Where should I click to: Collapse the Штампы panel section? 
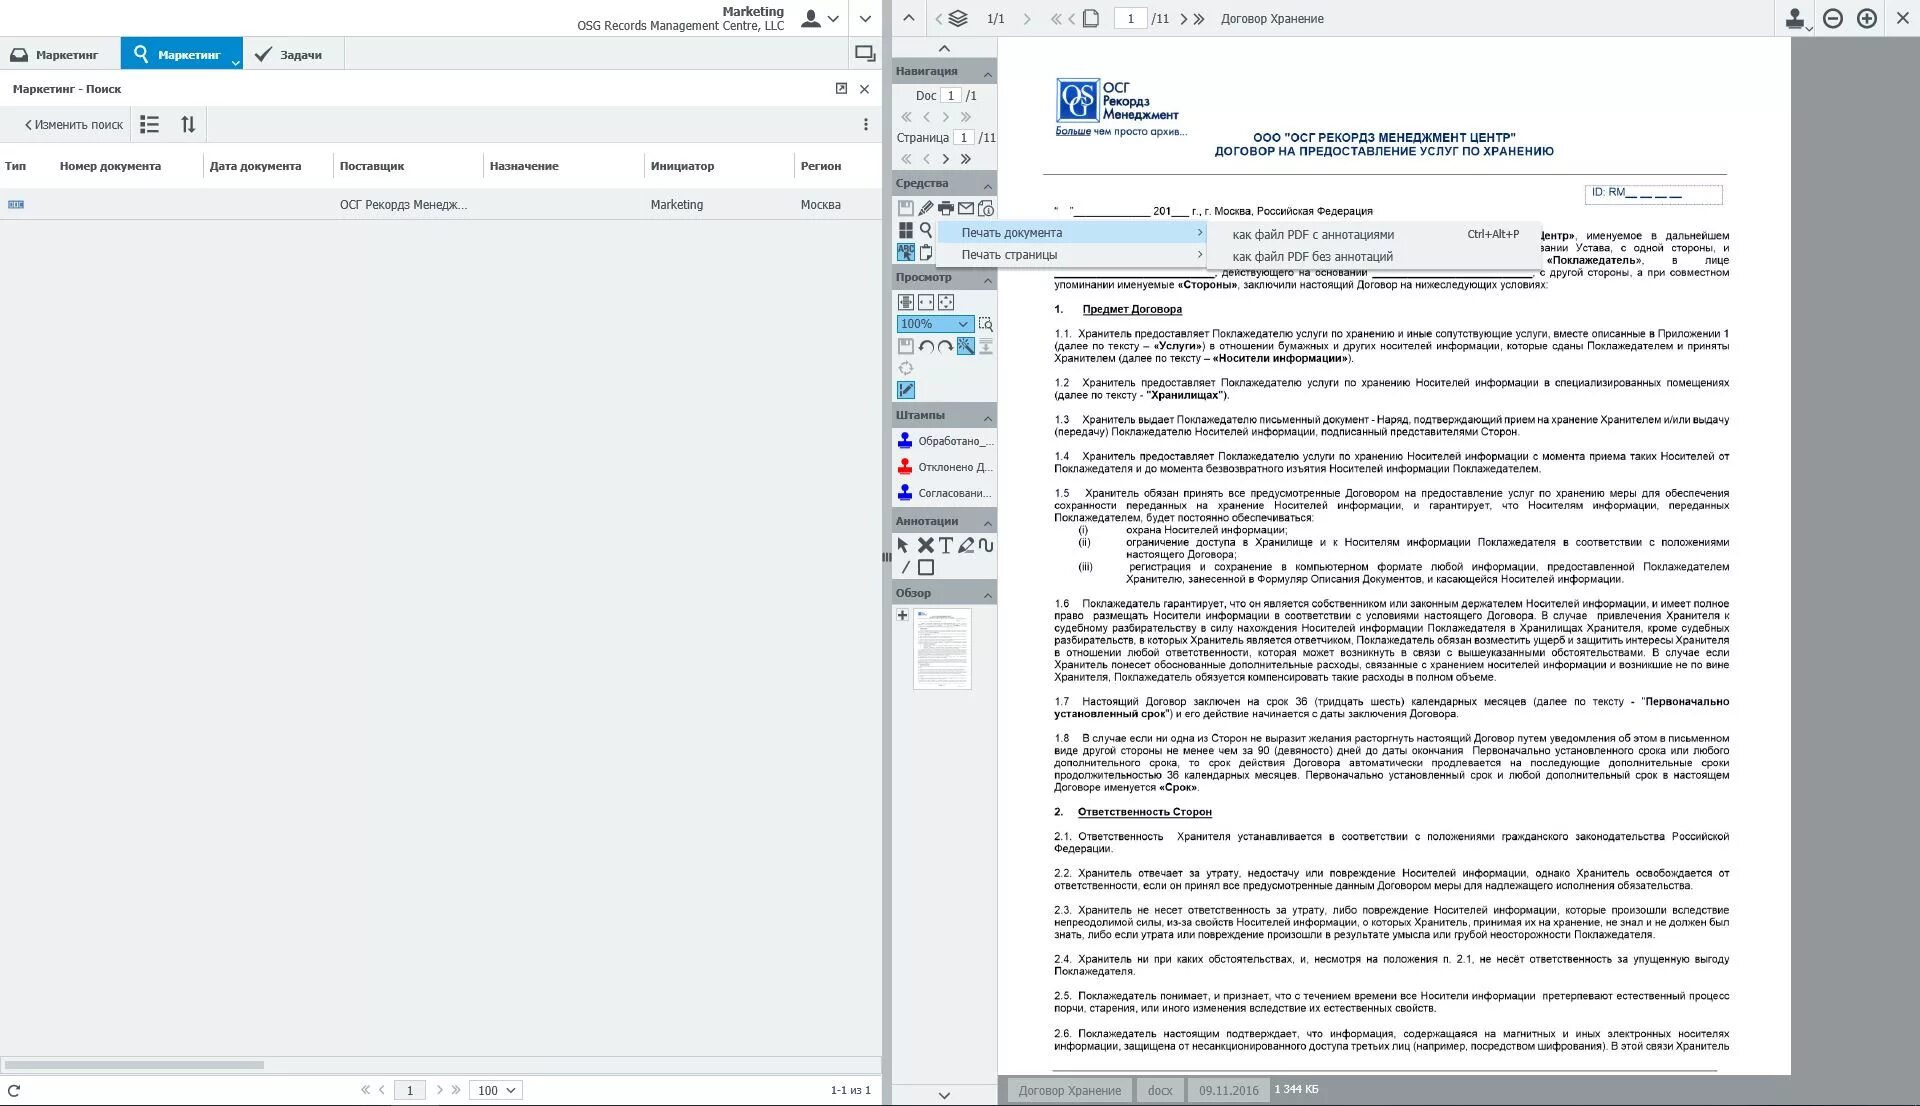point(988,417)
